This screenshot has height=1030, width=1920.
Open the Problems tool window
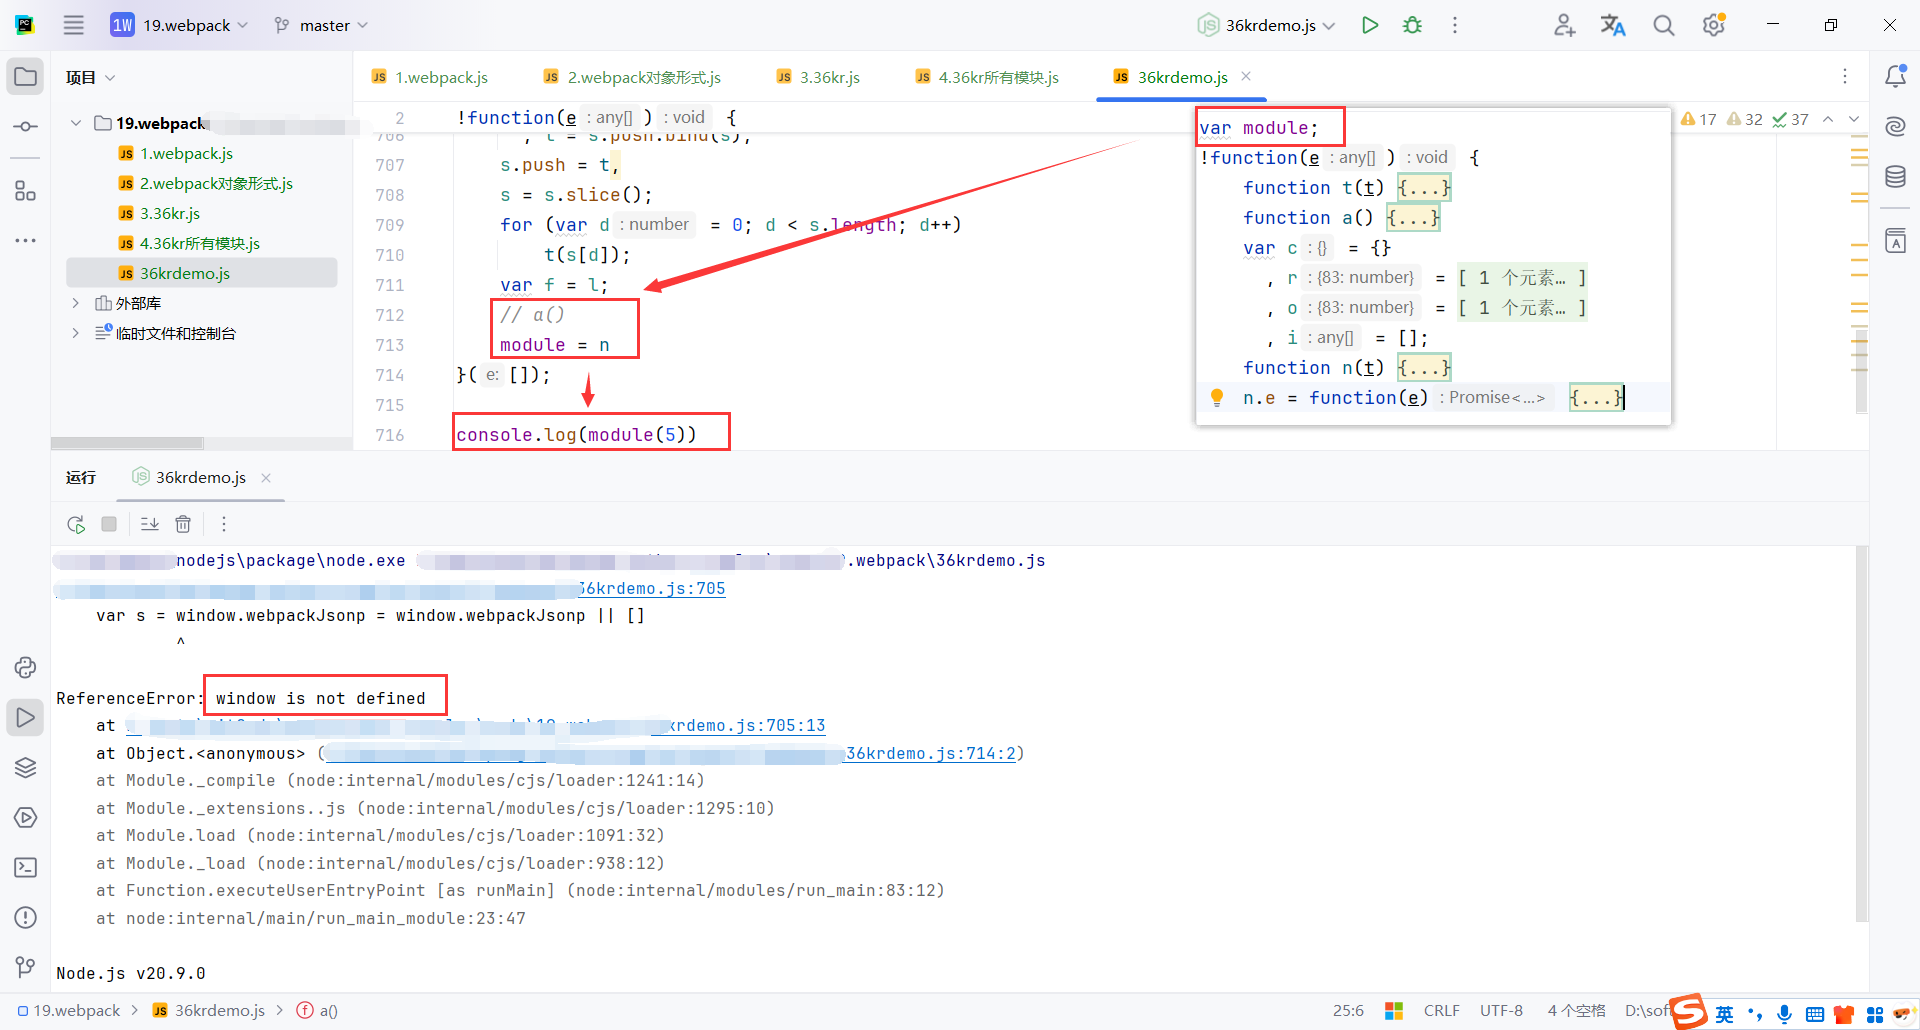click(25, 917)
